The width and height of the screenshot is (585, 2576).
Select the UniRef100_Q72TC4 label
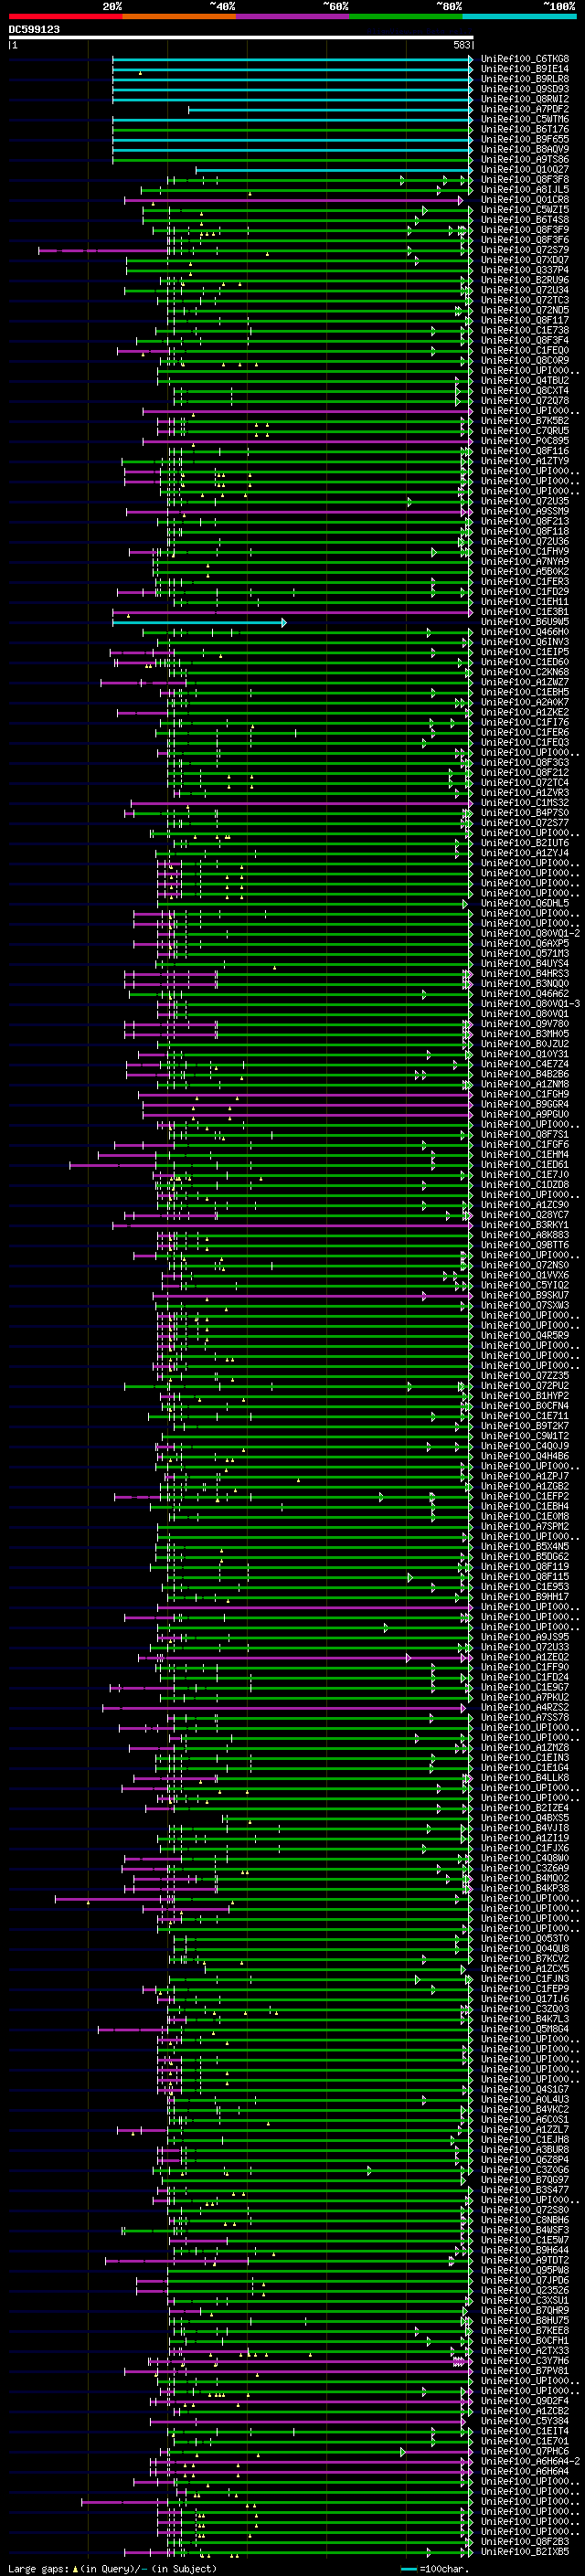click(x=525, y=783)
